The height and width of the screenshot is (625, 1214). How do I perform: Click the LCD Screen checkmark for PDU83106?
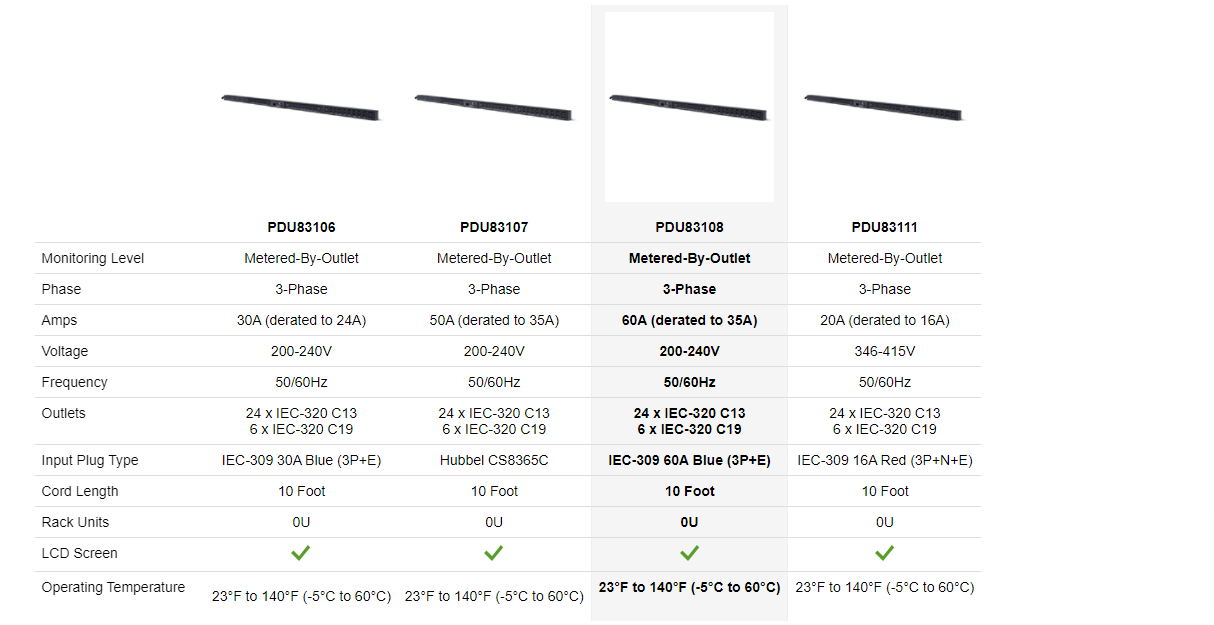[x=301, y=553]
